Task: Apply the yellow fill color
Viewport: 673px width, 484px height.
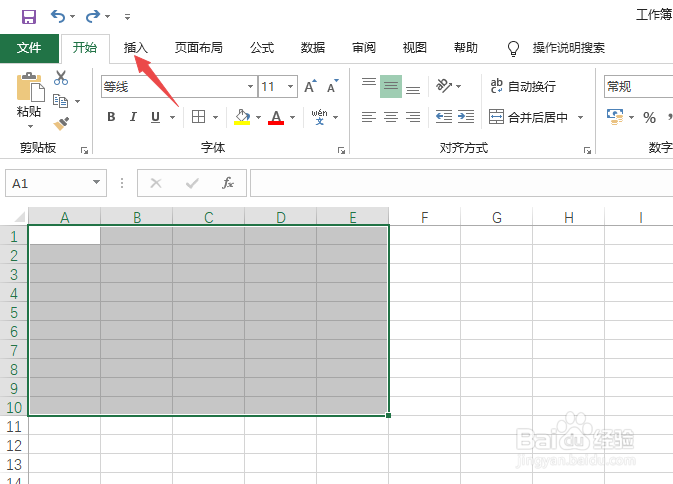Action: (x=242, y=117)
